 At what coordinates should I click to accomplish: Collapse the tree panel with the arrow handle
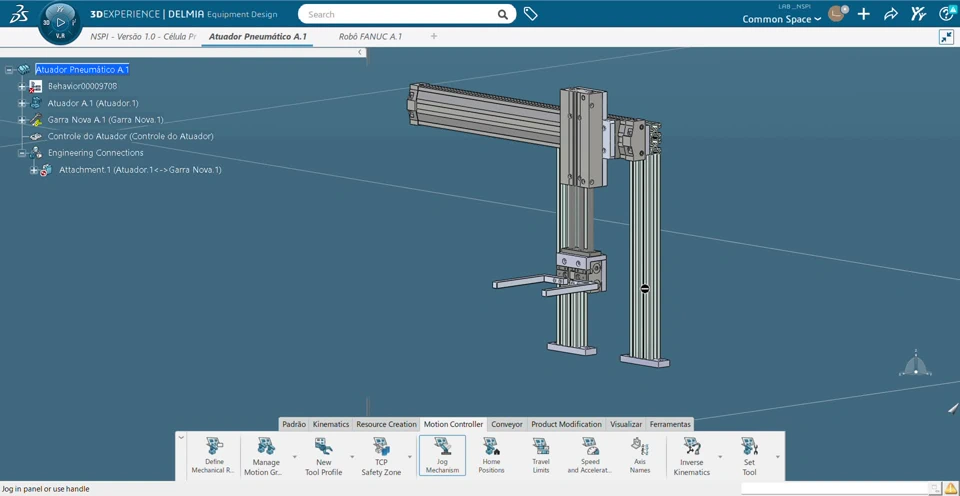click(x=360, y=53)
